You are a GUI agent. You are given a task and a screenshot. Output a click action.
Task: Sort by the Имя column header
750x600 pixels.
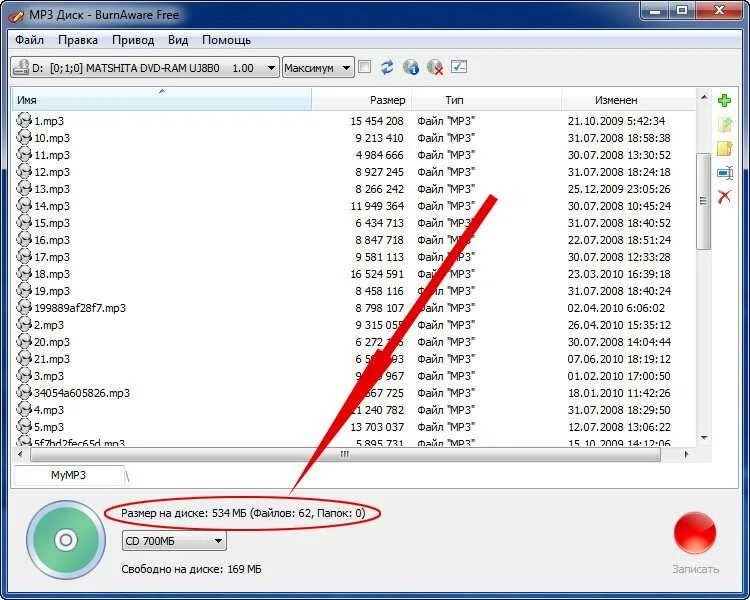click(x=162, y=100)
